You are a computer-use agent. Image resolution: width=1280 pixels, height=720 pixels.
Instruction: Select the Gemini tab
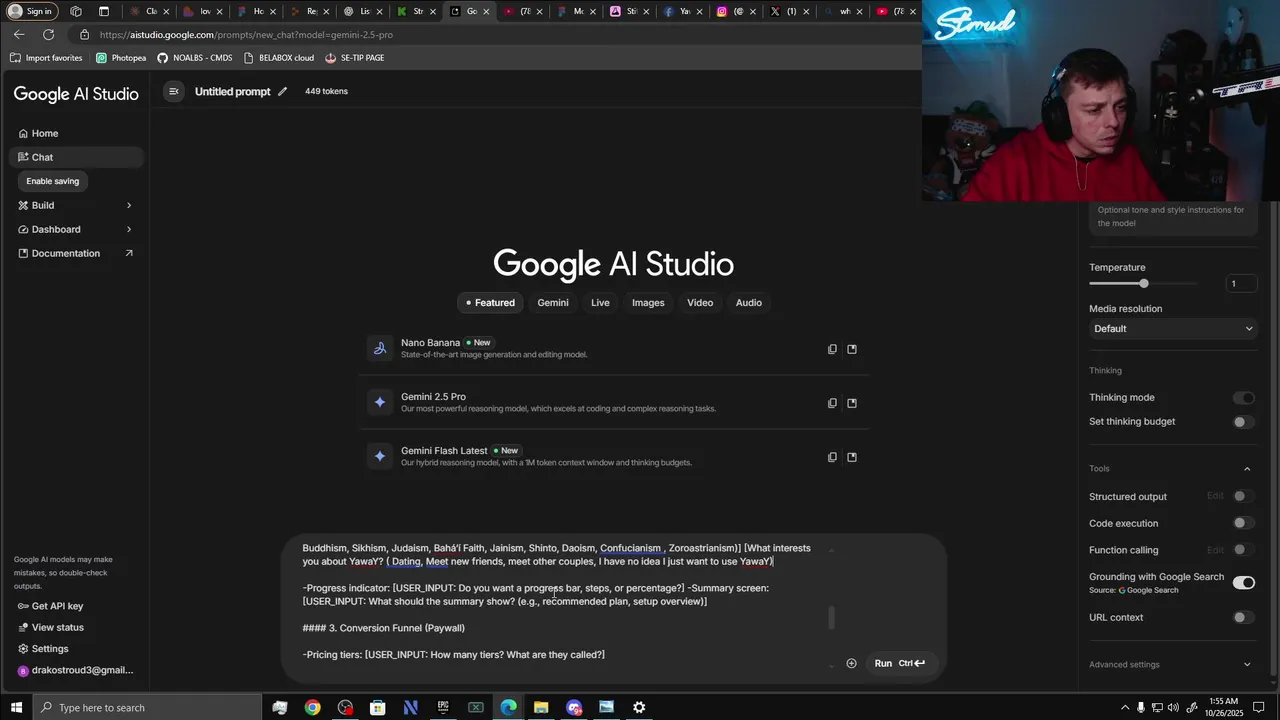(x=553, y=303)
